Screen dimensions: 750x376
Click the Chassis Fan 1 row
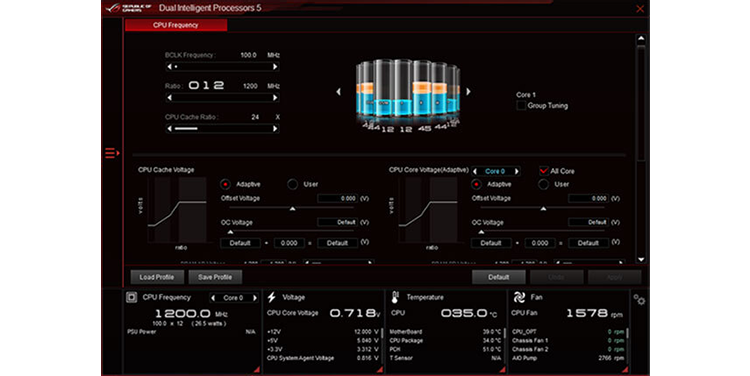tap(568, 341)
